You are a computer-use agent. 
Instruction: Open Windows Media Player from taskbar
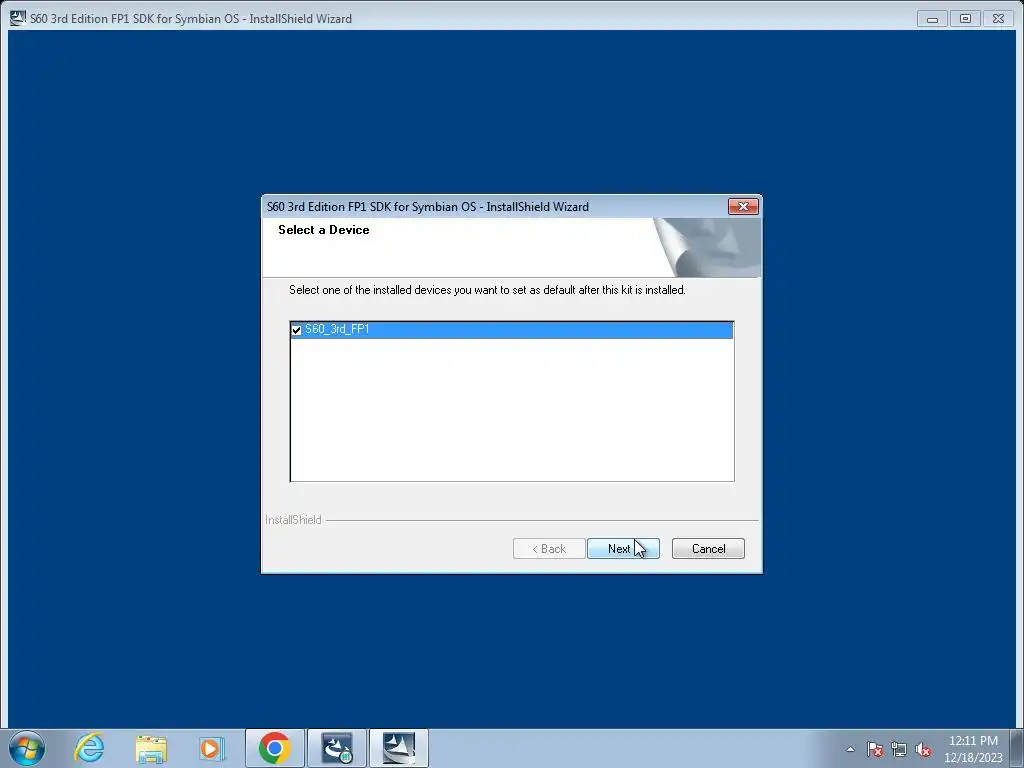coord(212,748)
